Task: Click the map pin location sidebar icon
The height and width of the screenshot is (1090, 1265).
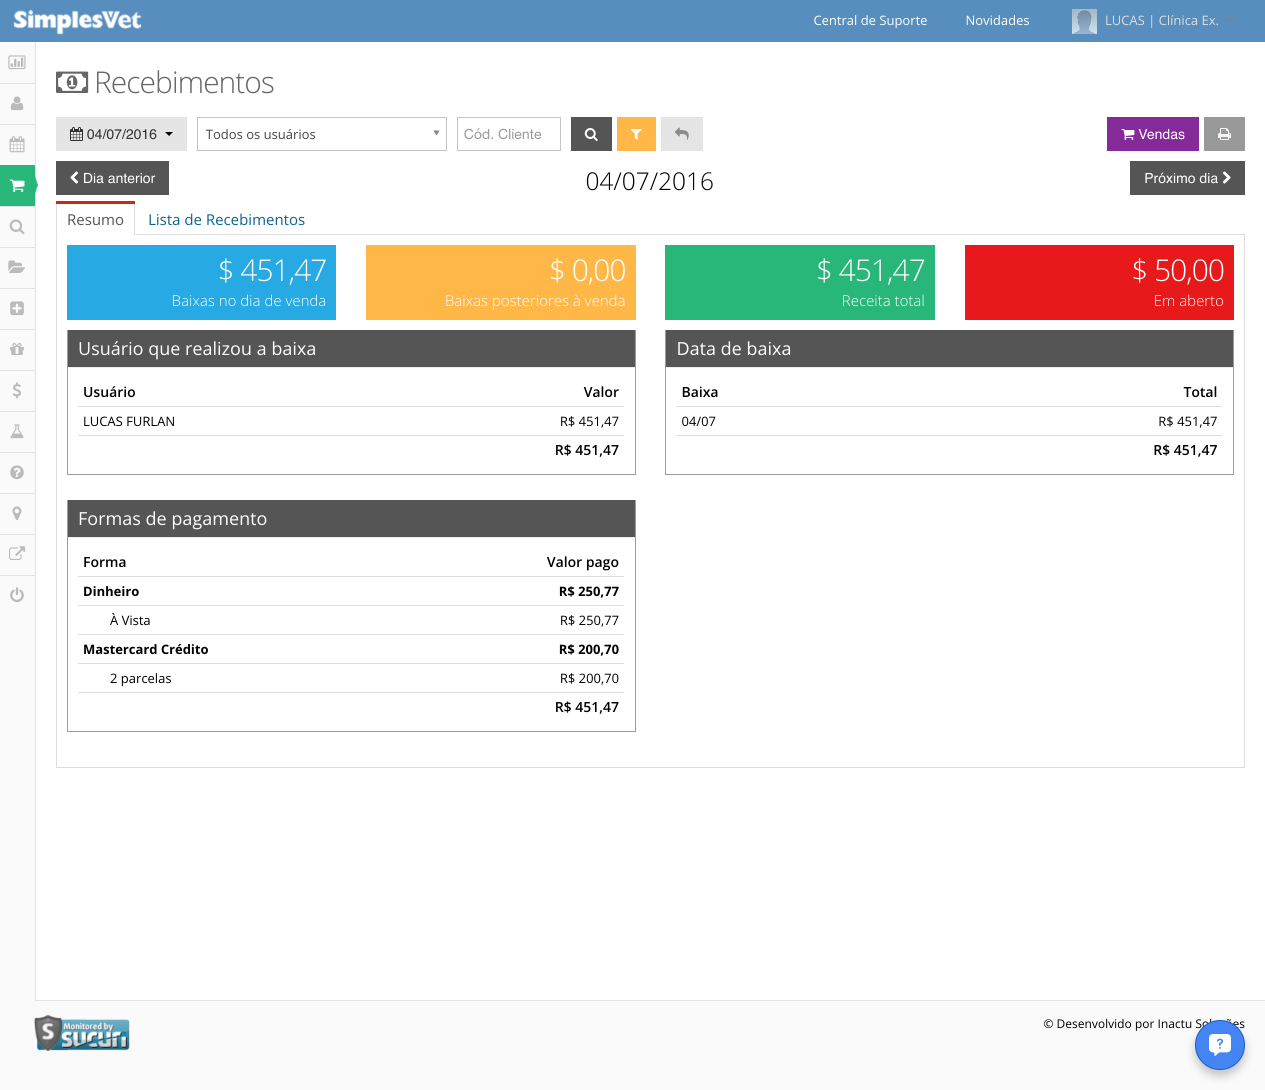Action: 17,513
